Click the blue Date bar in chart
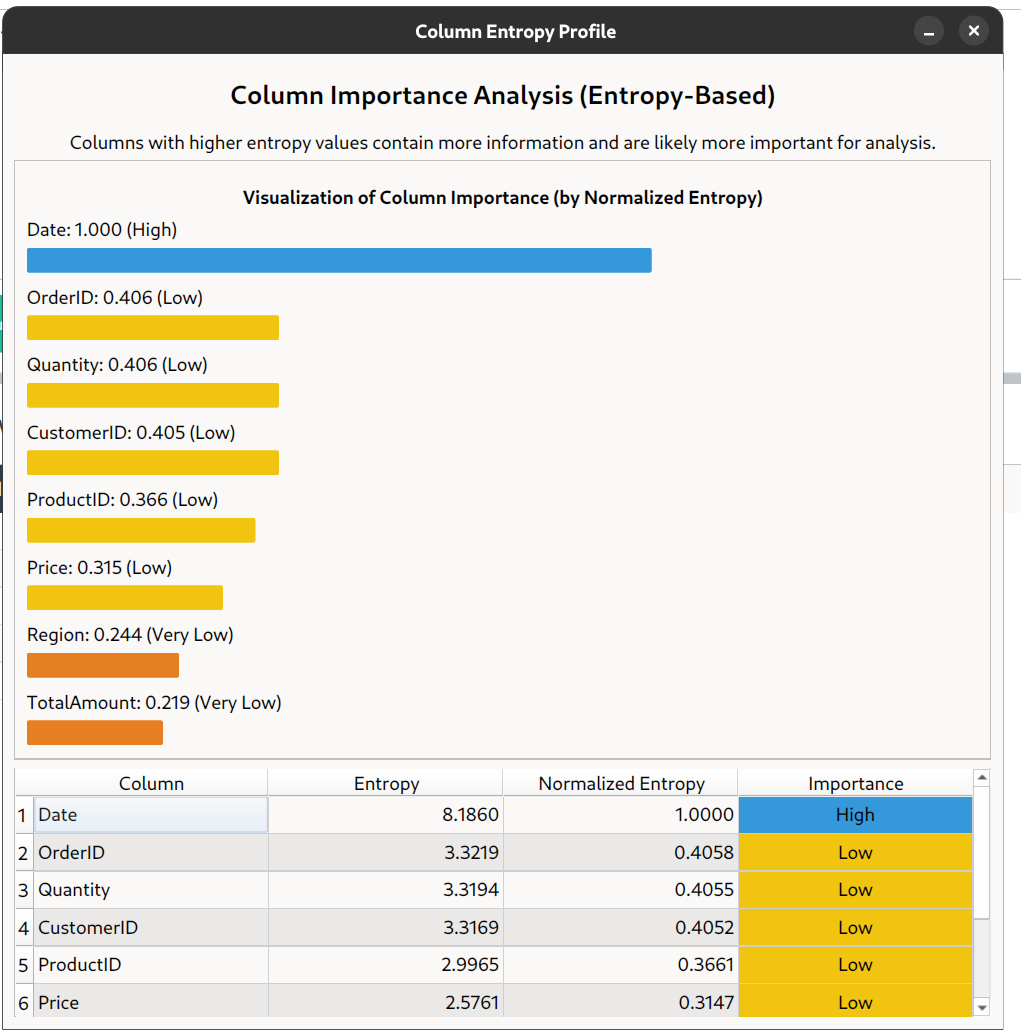This screenshot has height=1031, width=1021. 339,260
